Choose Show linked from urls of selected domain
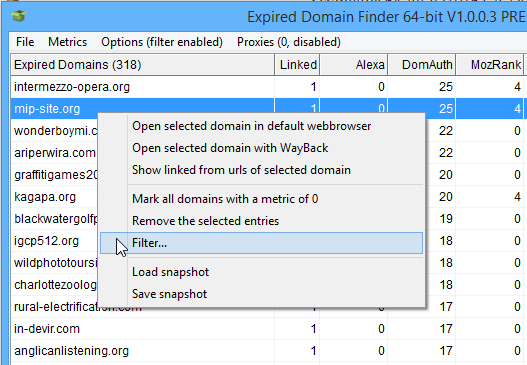The width and height of the screenshot is (527, 365). (x=261, y=170)
